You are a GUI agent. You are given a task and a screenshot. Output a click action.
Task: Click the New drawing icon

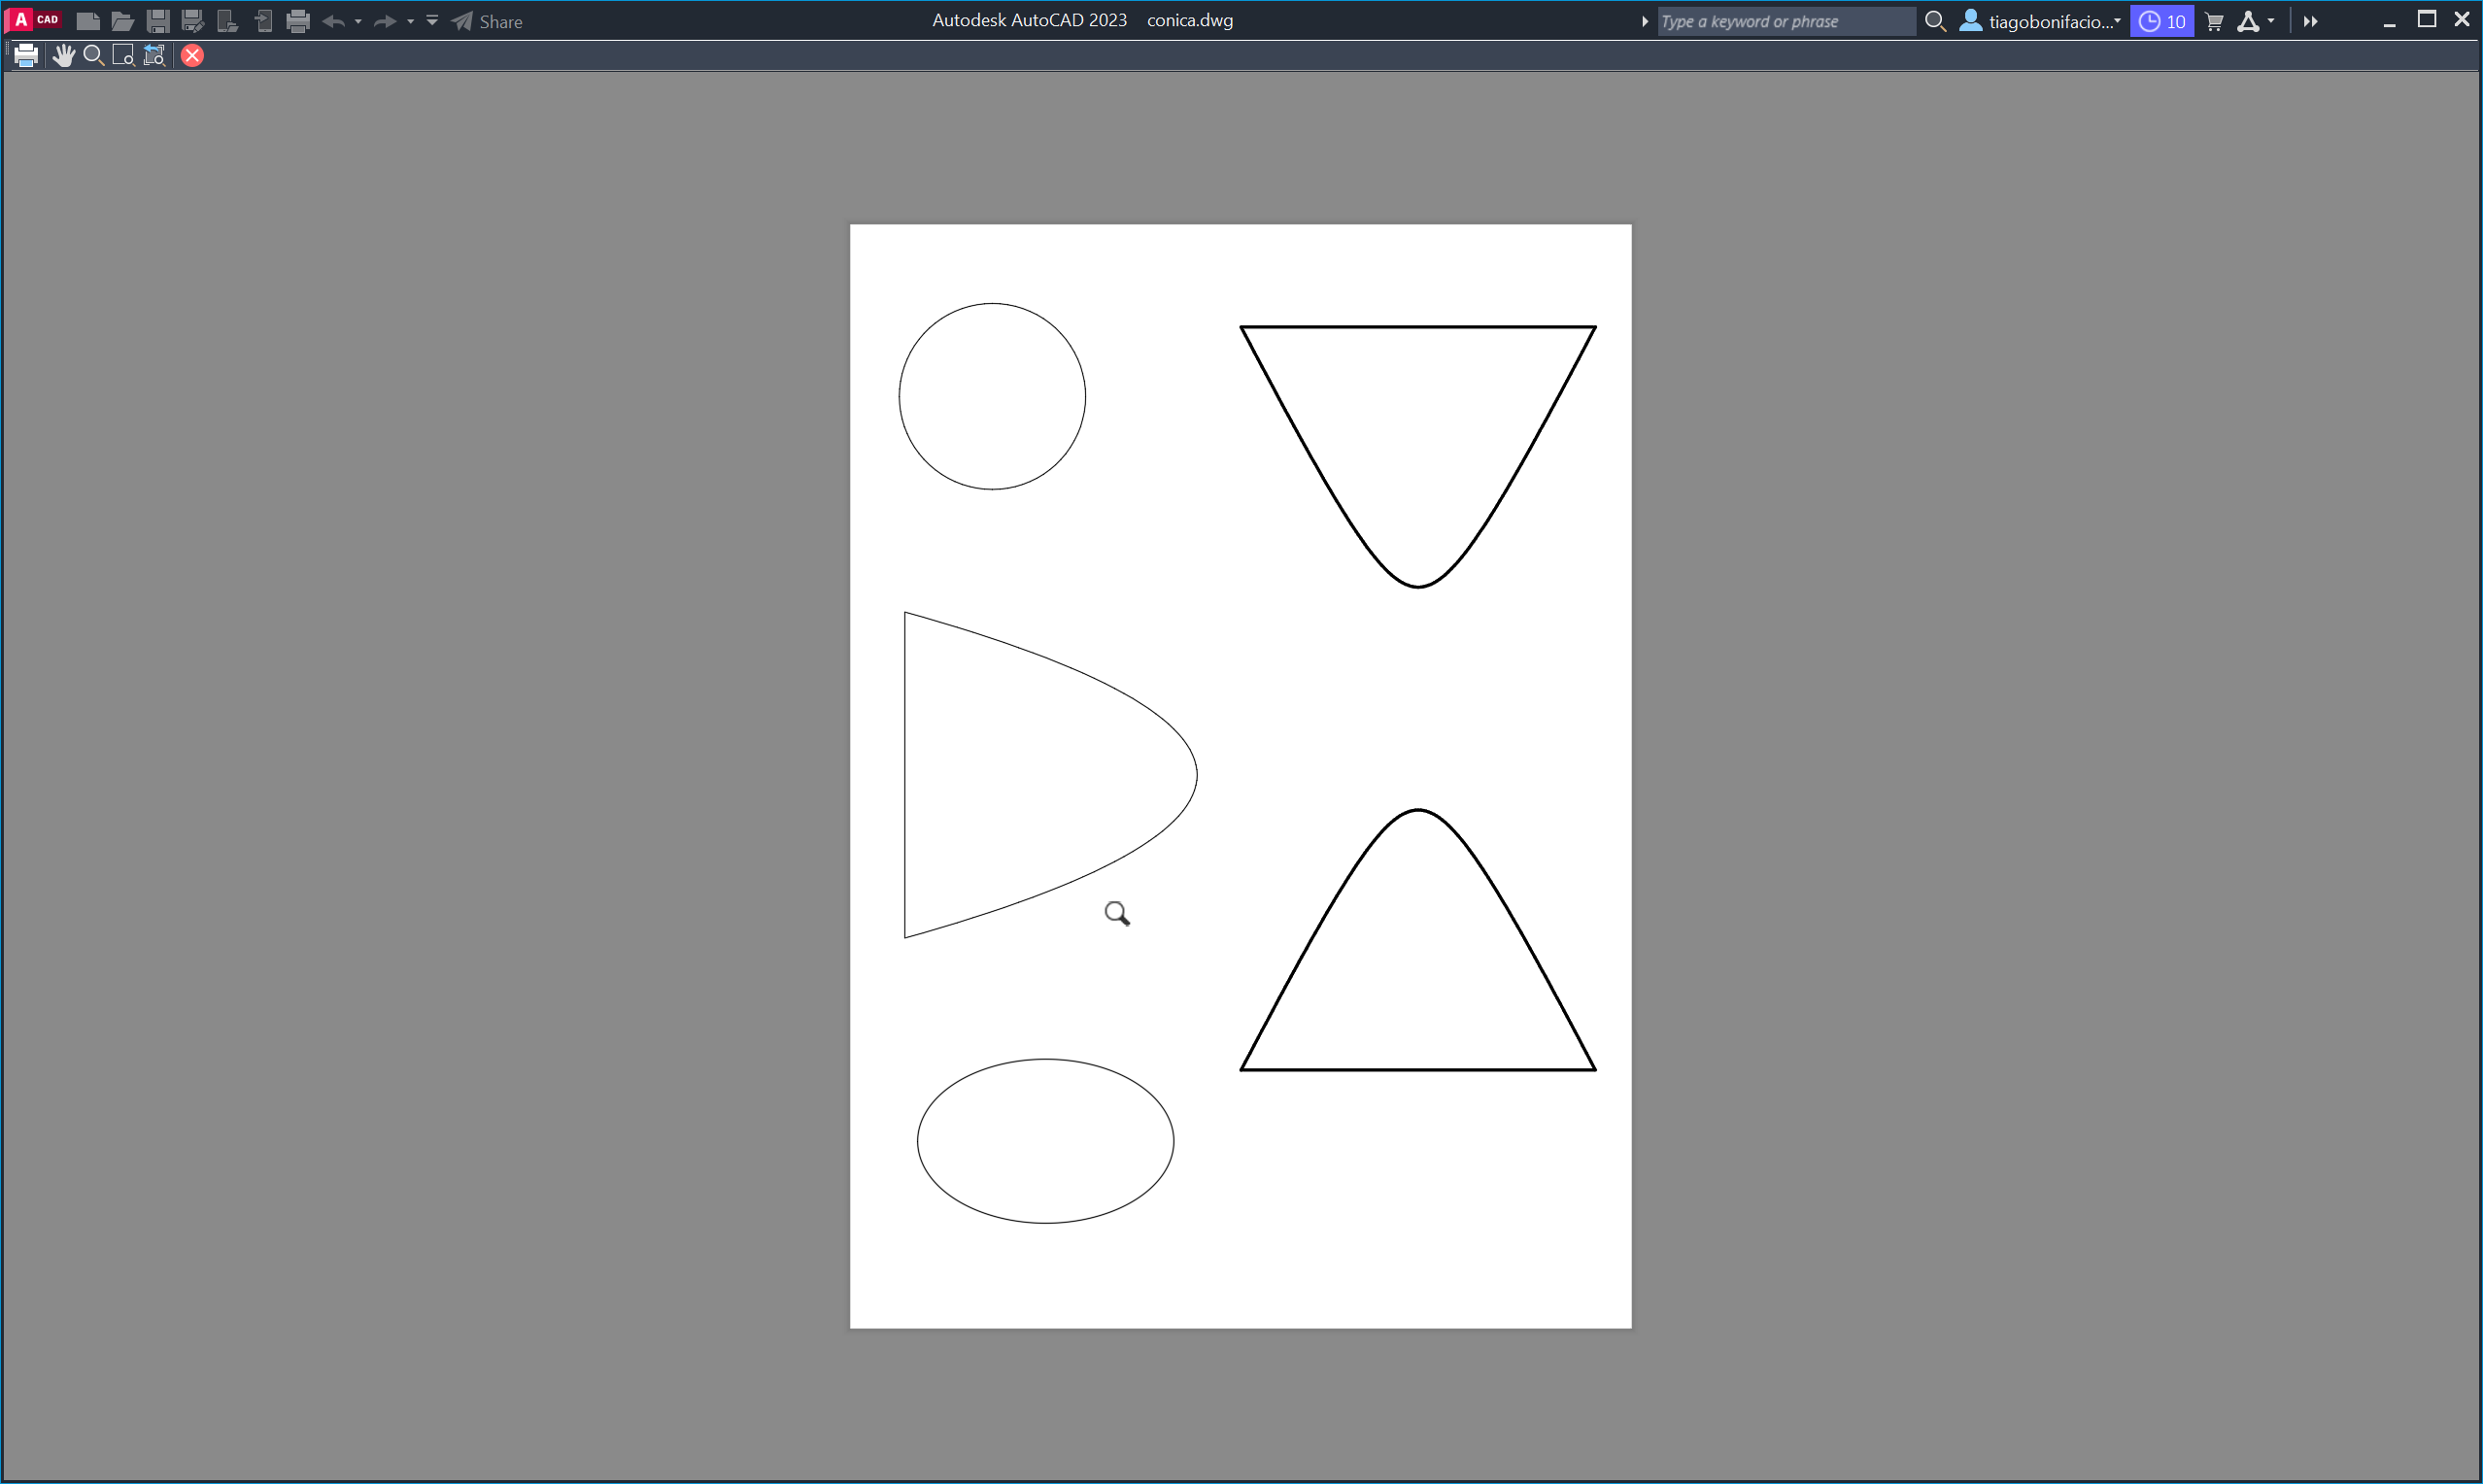pyautogui.click(x=88, y=21)
